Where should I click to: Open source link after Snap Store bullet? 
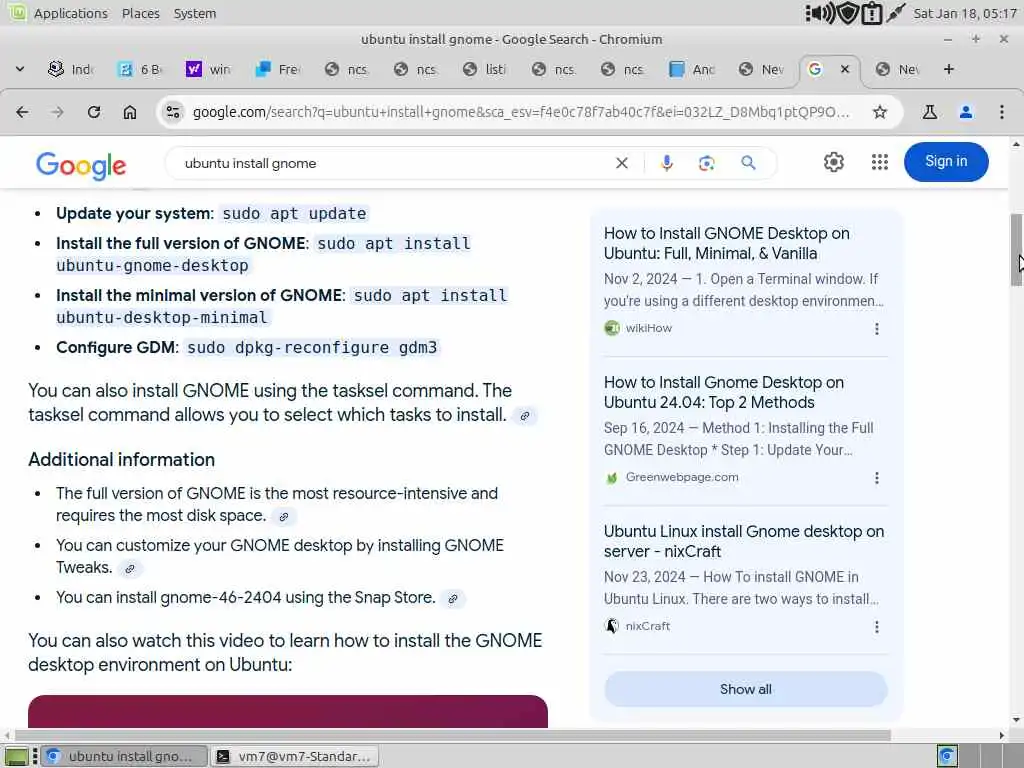(453, 599)
